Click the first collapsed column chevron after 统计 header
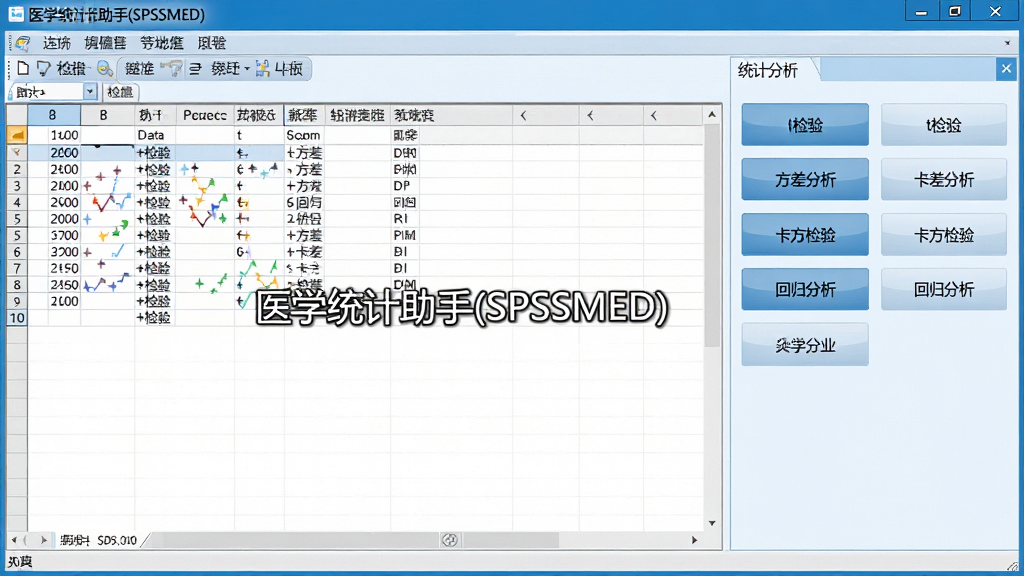This screenshot has height=576, width=1024. coord(523,116)
